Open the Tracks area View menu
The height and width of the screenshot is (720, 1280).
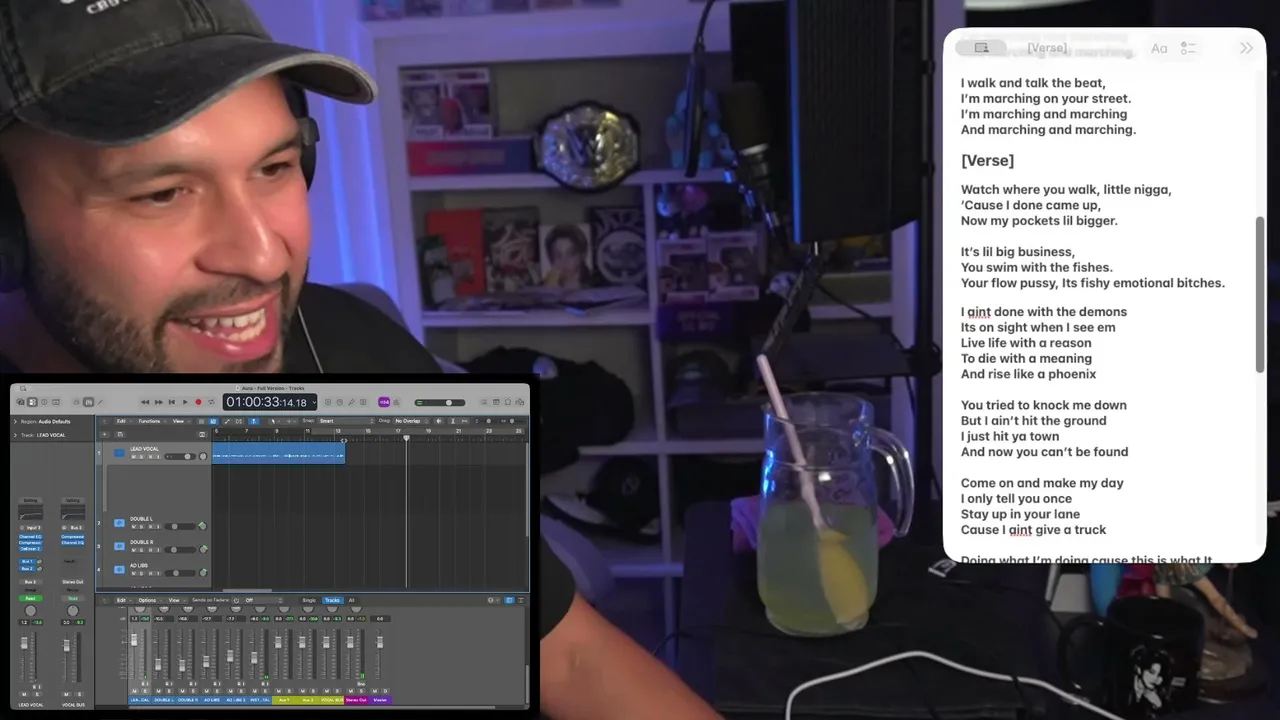(x=179, y=421)
